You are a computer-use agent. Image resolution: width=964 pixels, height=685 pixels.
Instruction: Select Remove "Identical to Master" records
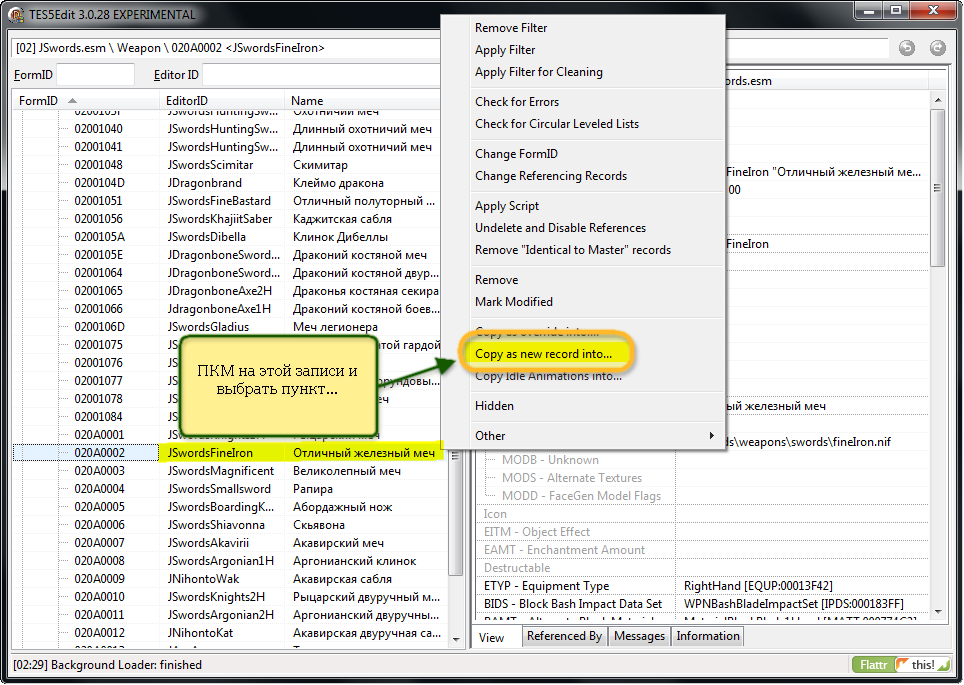pos(573,250)
